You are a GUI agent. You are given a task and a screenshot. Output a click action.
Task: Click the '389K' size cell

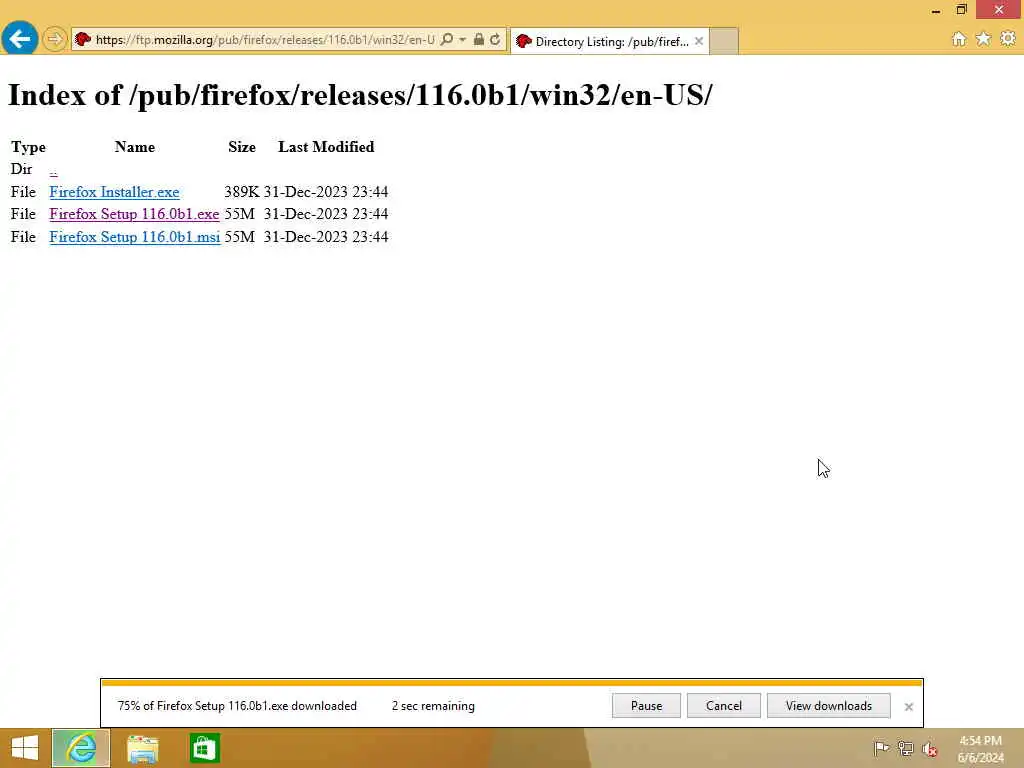[242, 192]
